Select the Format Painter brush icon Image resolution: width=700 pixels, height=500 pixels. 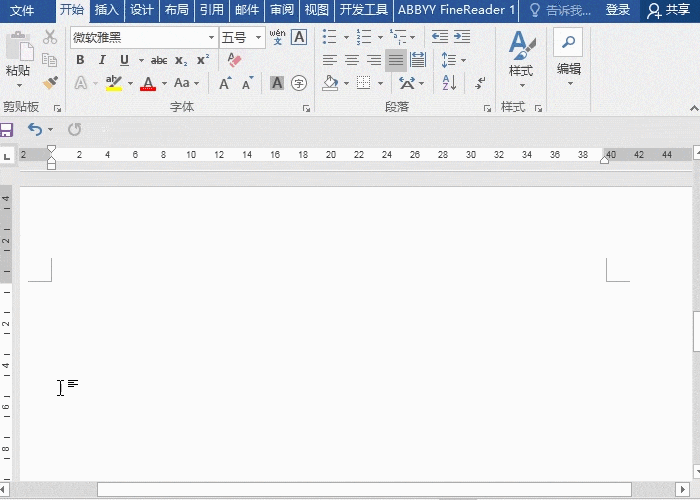point(50,83)
